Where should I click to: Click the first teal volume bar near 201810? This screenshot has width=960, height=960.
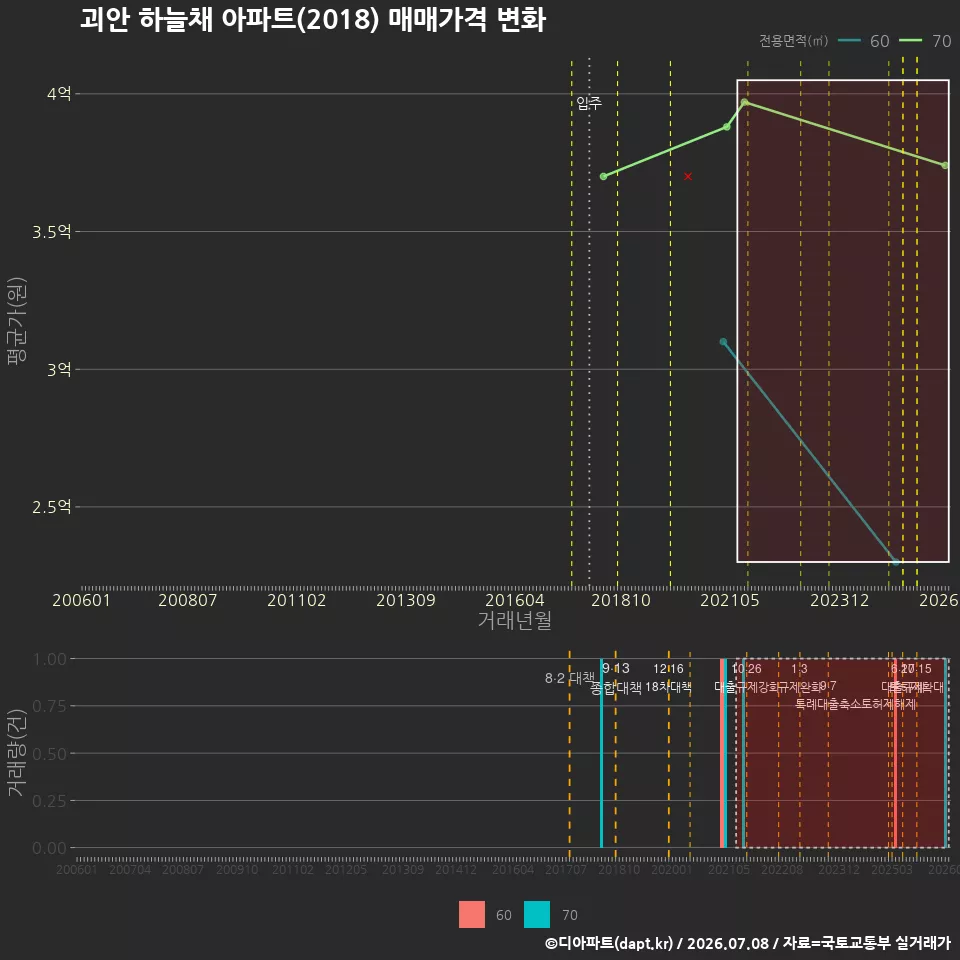601,753
